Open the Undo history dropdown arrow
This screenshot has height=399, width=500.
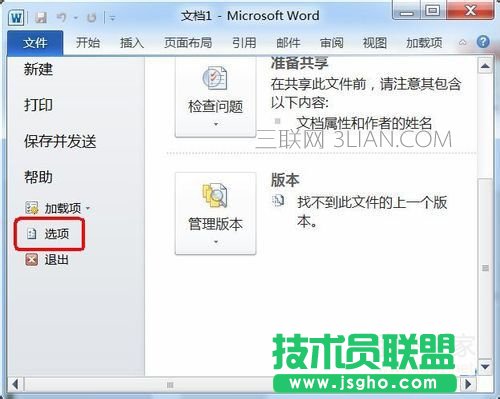76,18
